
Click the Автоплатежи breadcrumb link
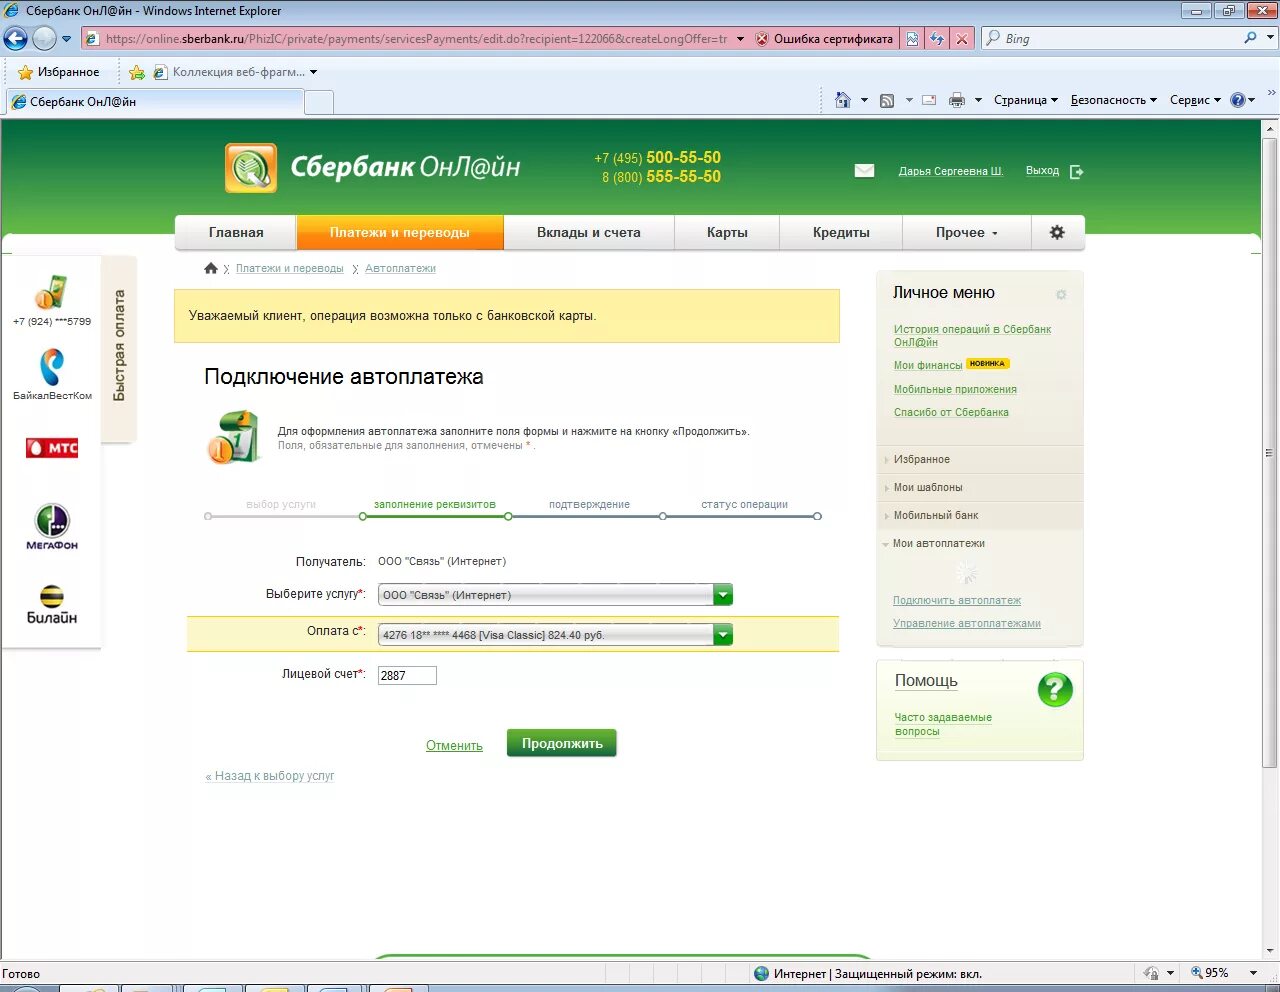coord(400,269)
